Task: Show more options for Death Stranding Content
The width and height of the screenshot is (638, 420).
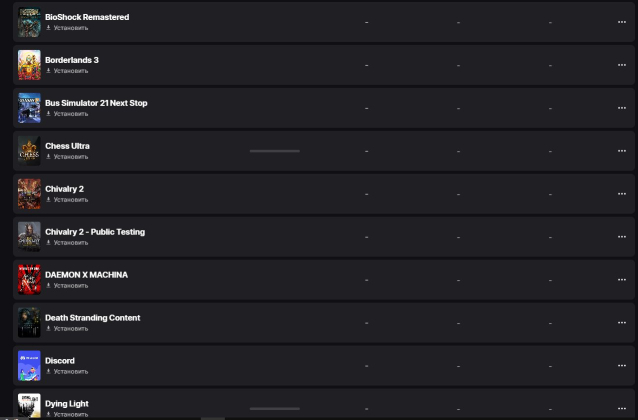Action: [x=621, y=322]
